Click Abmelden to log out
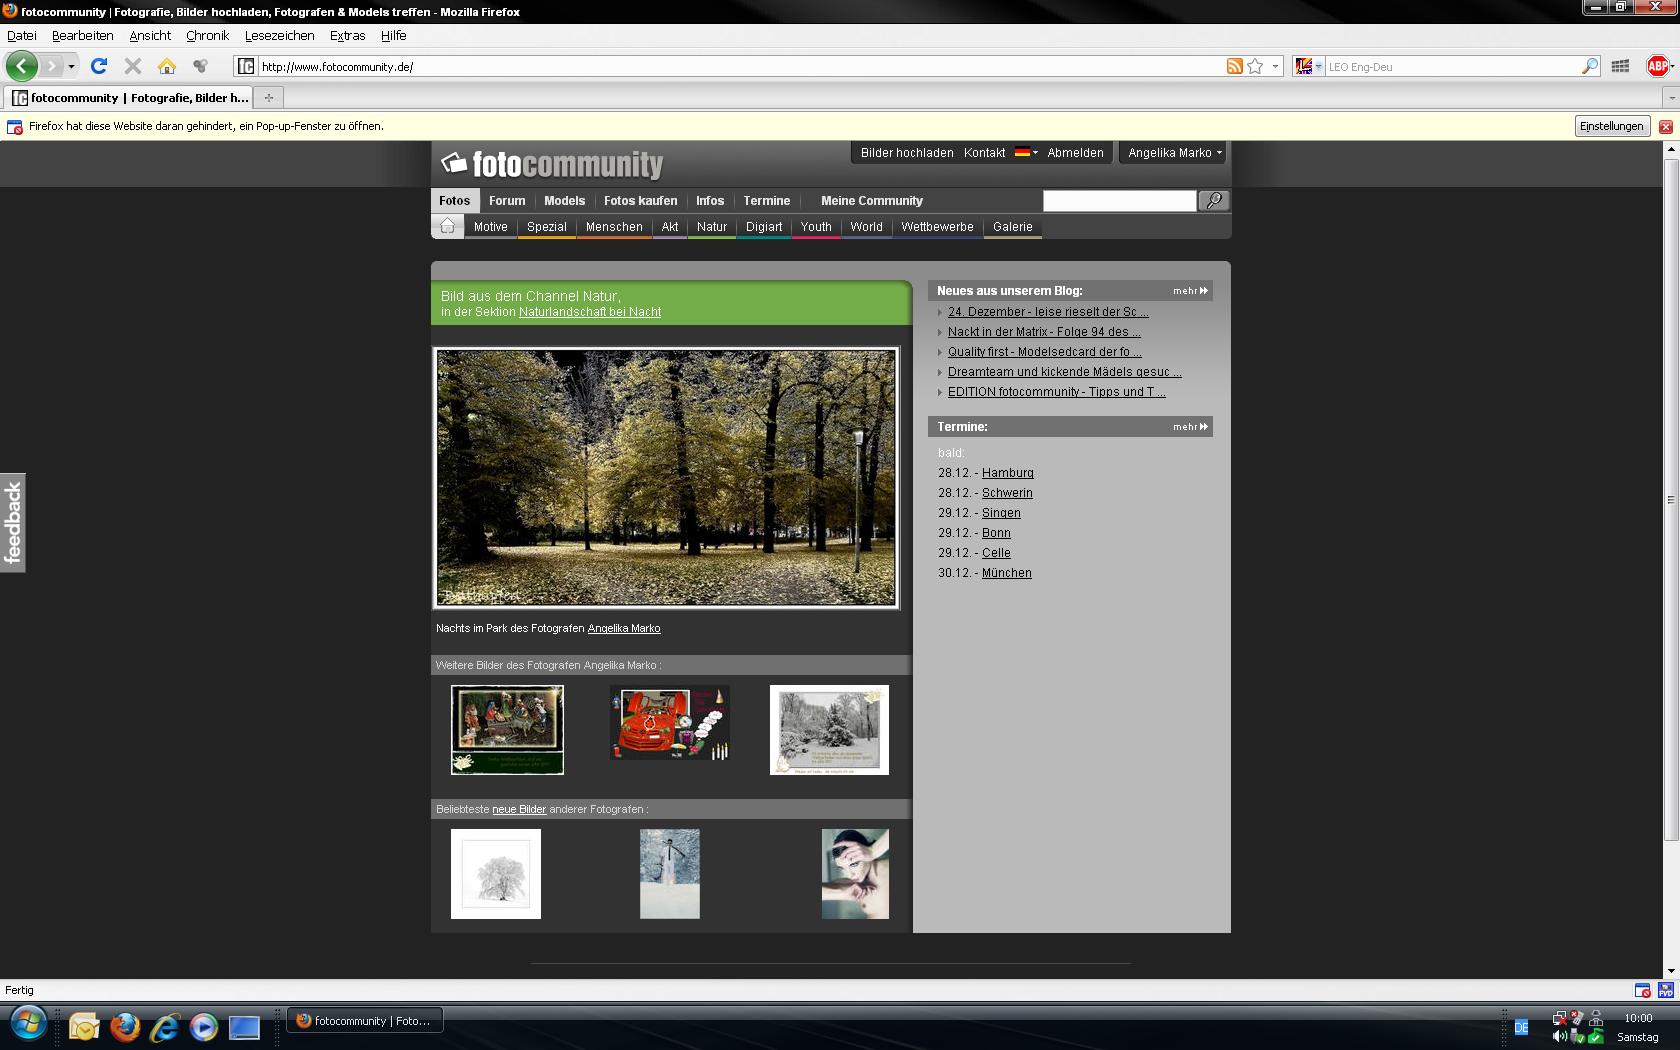 coord(1075,153)
